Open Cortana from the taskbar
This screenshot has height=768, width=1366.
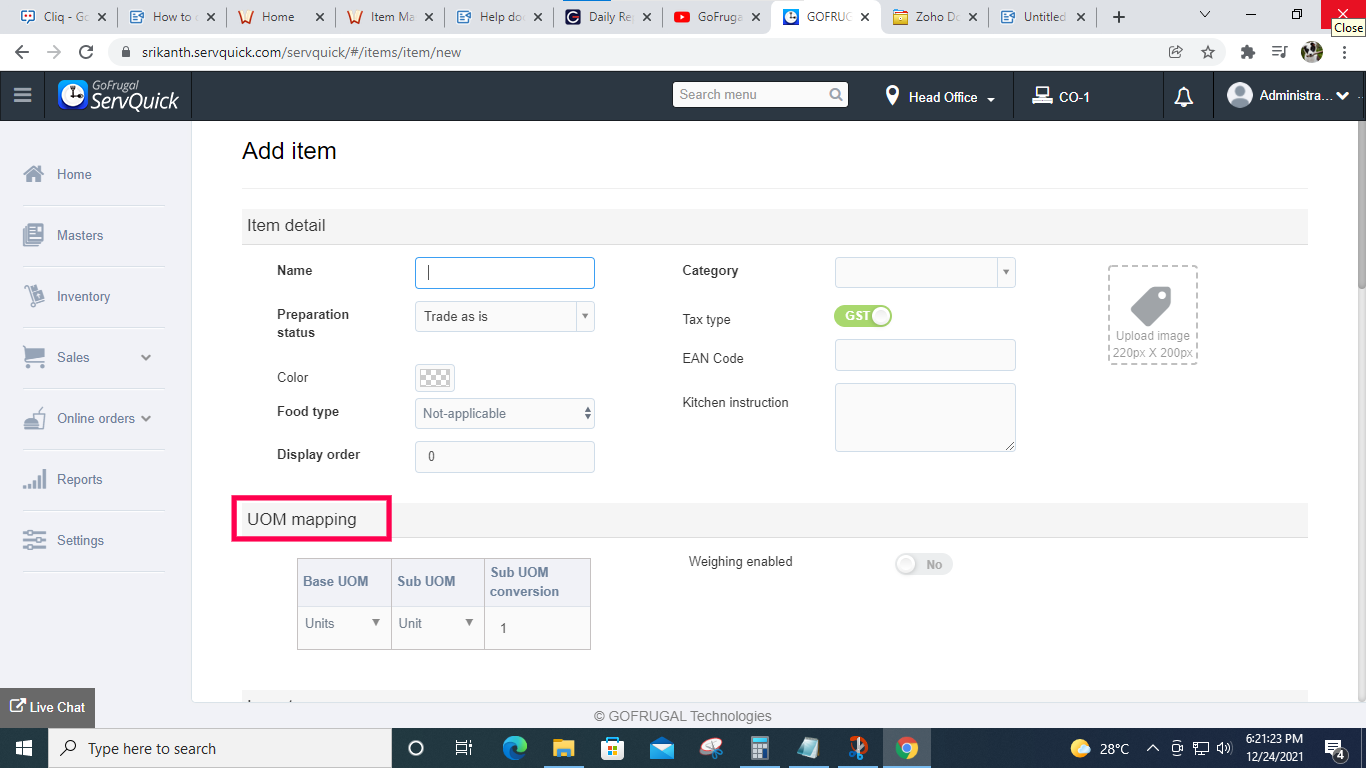click(x=416, y=748)
